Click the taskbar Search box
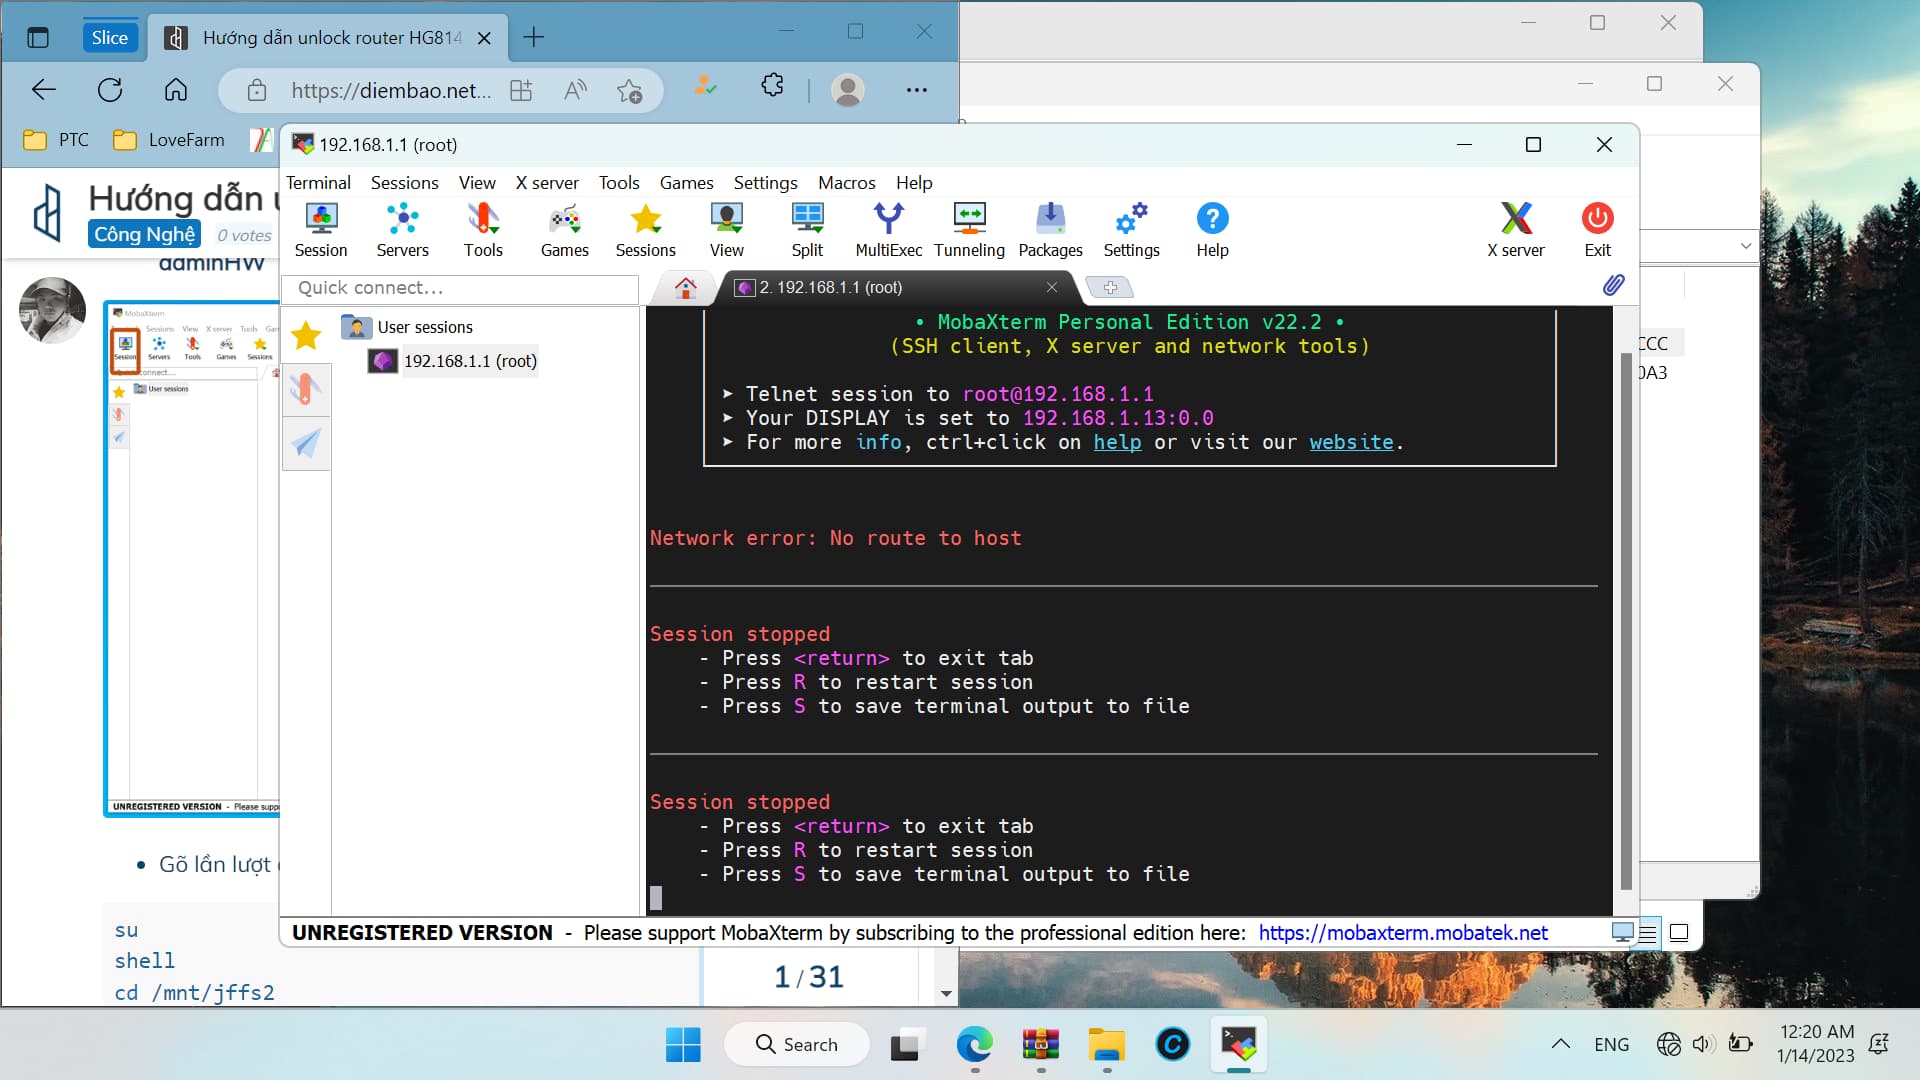 797,1045
